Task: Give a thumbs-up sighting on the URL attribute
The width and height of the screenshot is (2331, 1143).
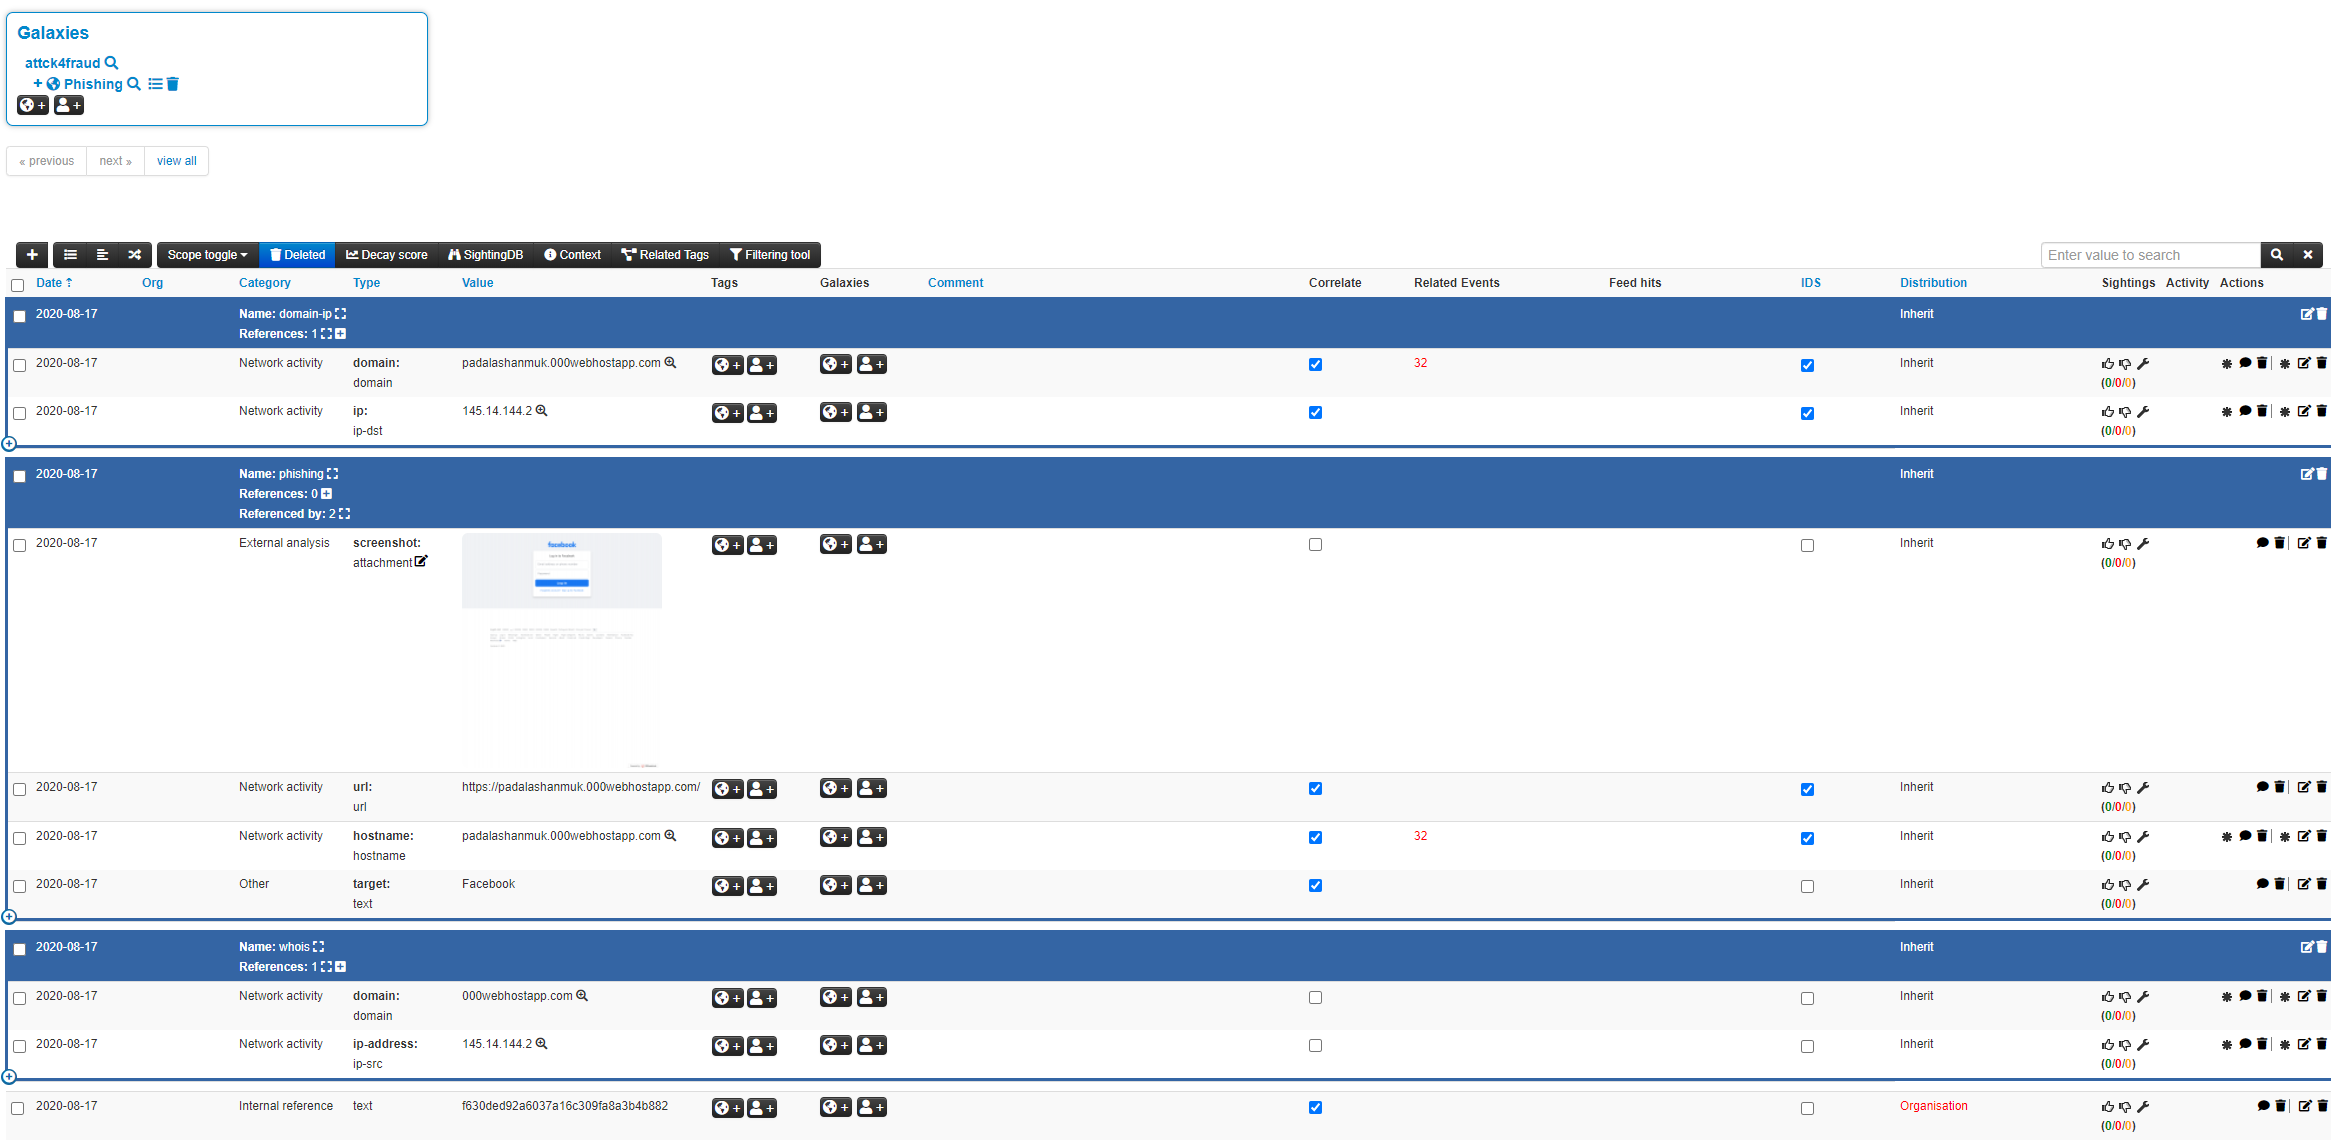Action: tap(2108, 788)
